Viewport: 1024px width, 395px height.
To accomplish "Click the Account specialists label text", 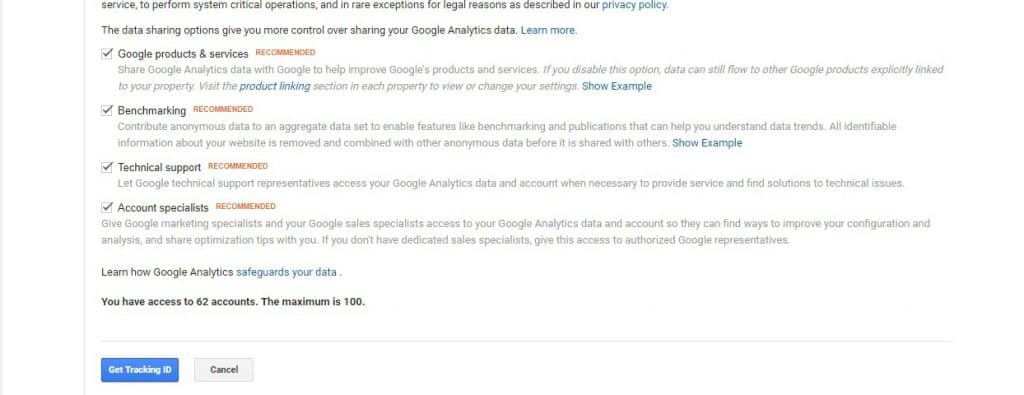I will (163, 208).
